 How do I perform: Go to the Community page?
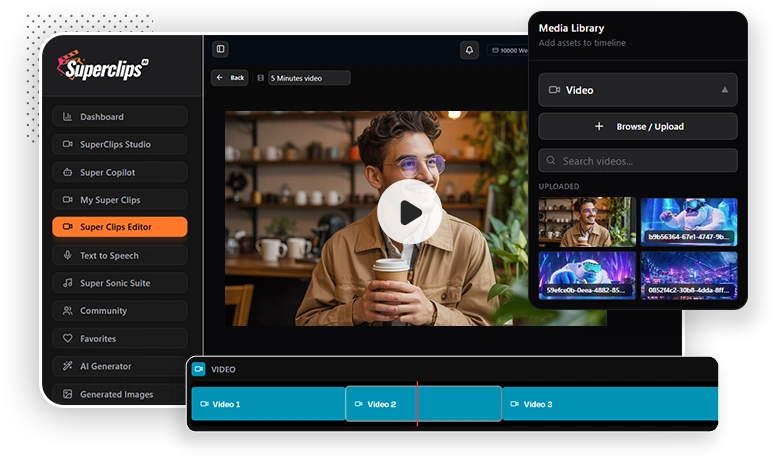(120, 311)
